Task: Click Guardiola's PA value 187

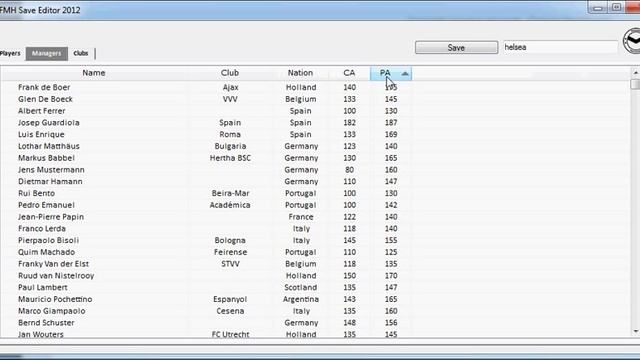Action: (x=391, y=123)
